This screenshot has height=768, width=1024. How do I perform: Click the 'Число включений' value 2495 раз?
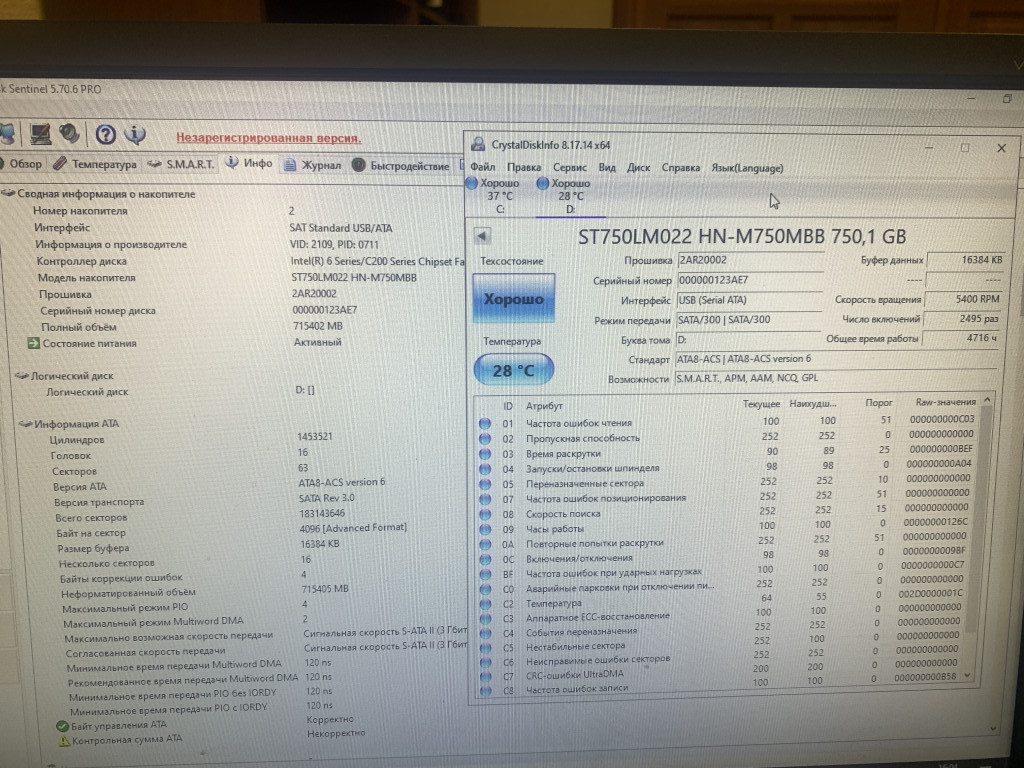(x=961, y=319)
